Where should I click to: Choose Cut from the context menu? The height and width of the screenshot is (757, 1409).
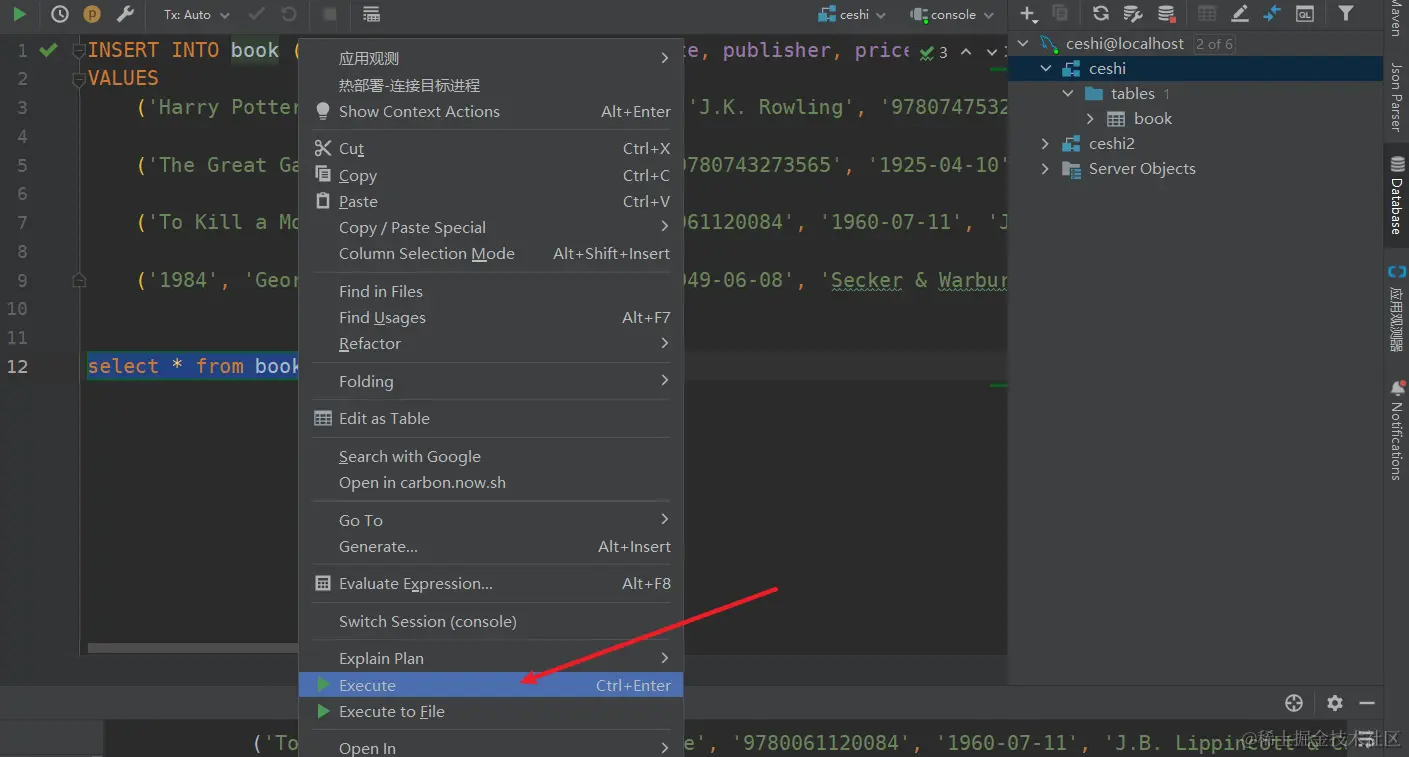point(491,148)
